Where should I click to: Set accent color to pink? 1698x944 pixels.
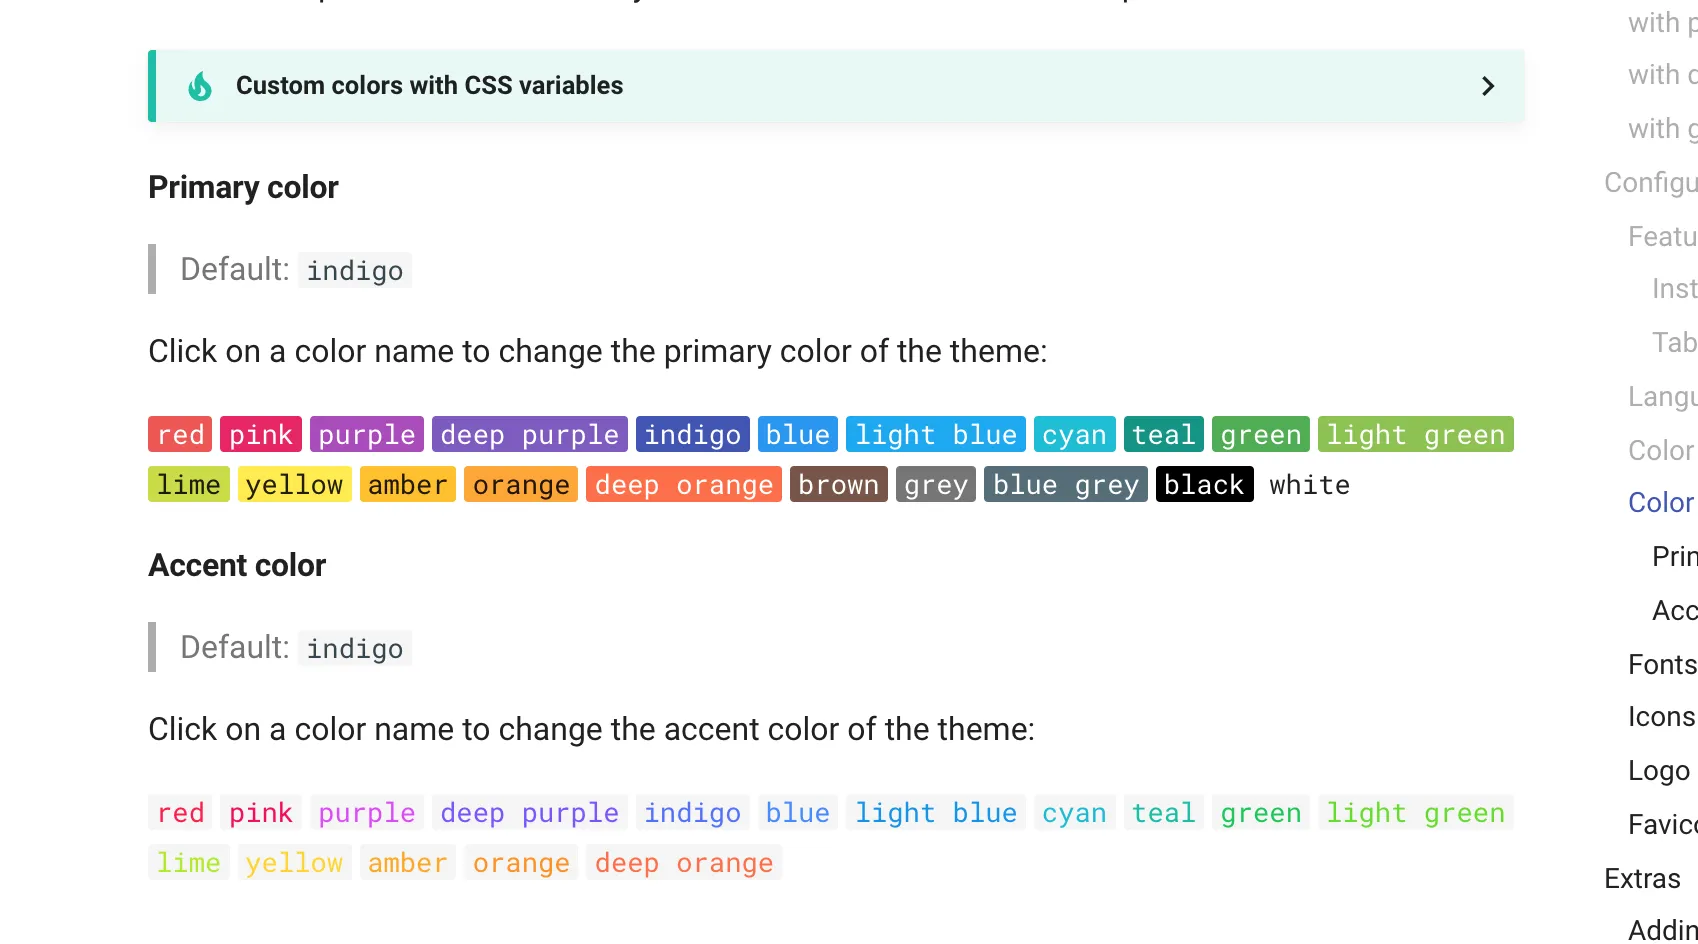(x=260, y=813)
